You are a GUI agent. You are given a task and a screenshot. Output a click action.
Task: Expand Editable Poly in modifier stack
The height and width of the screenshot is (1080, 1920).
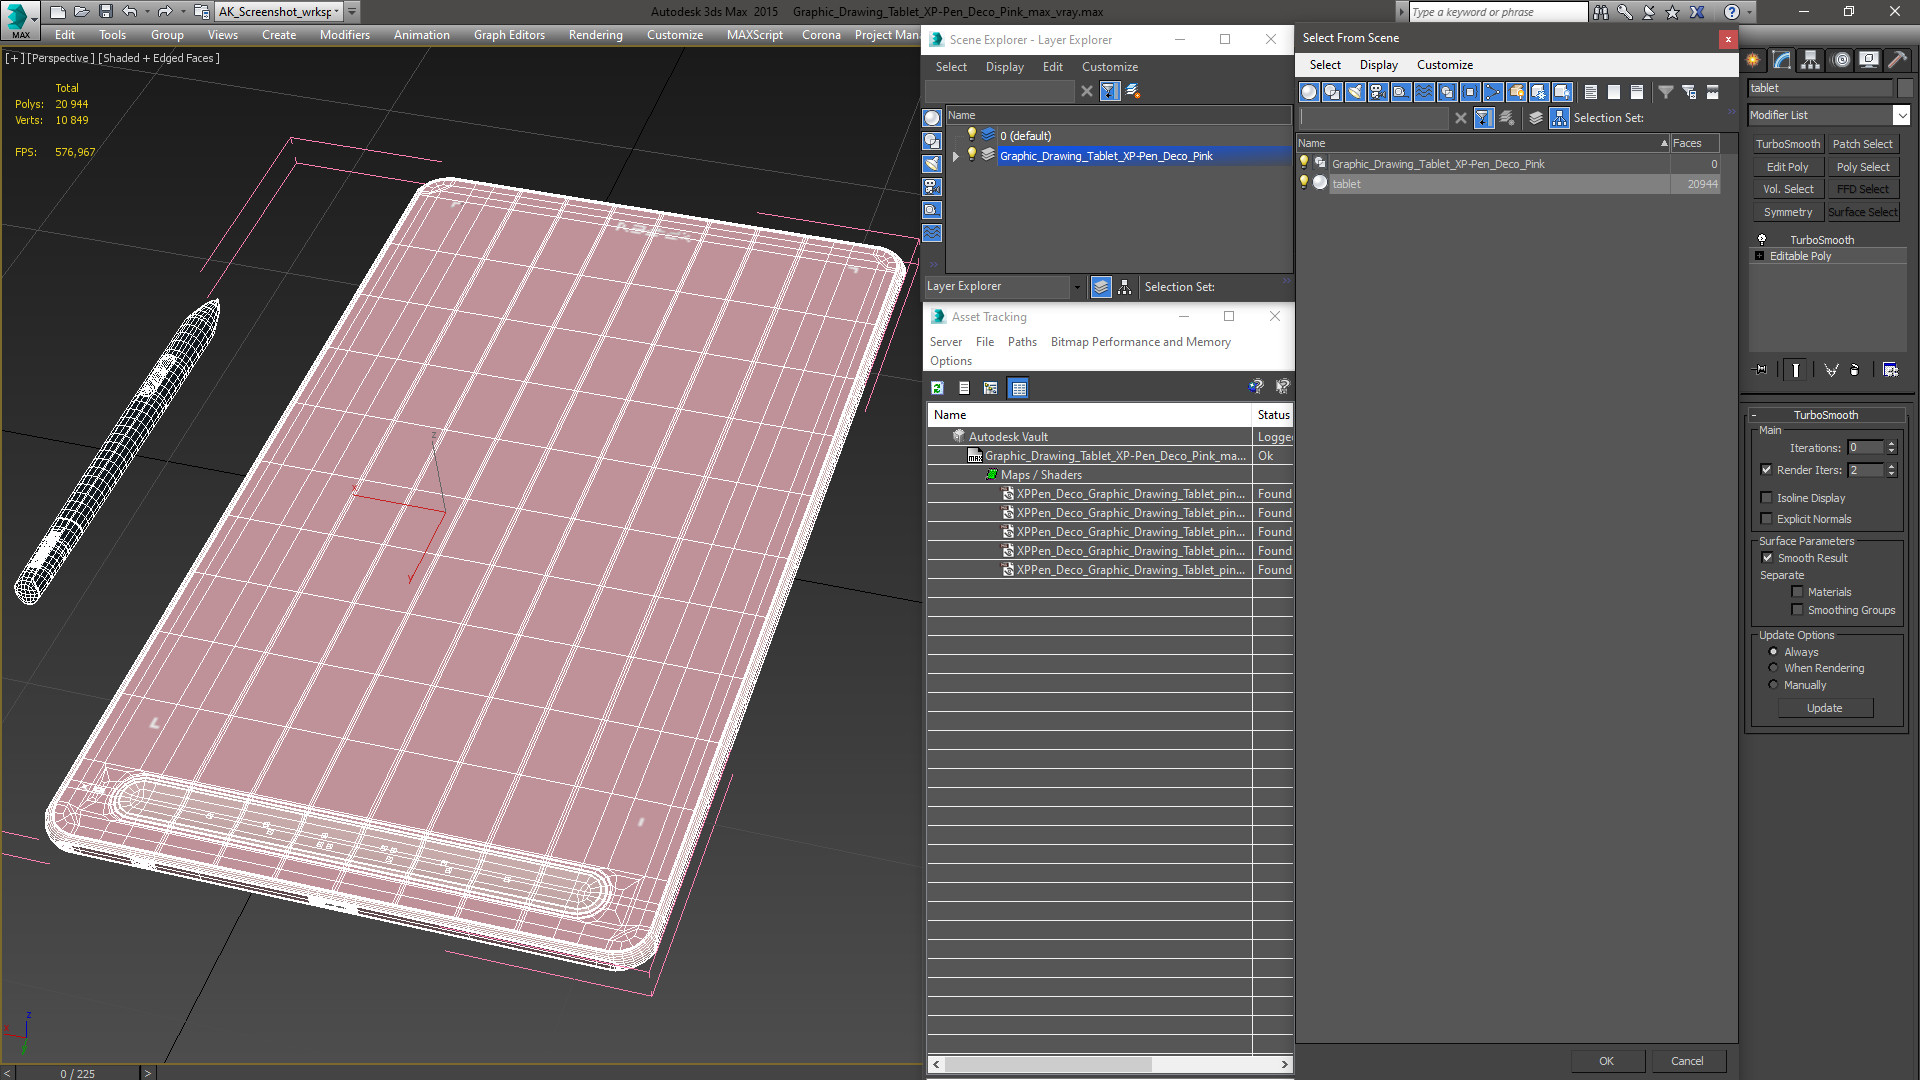[x=1760, y=256]
